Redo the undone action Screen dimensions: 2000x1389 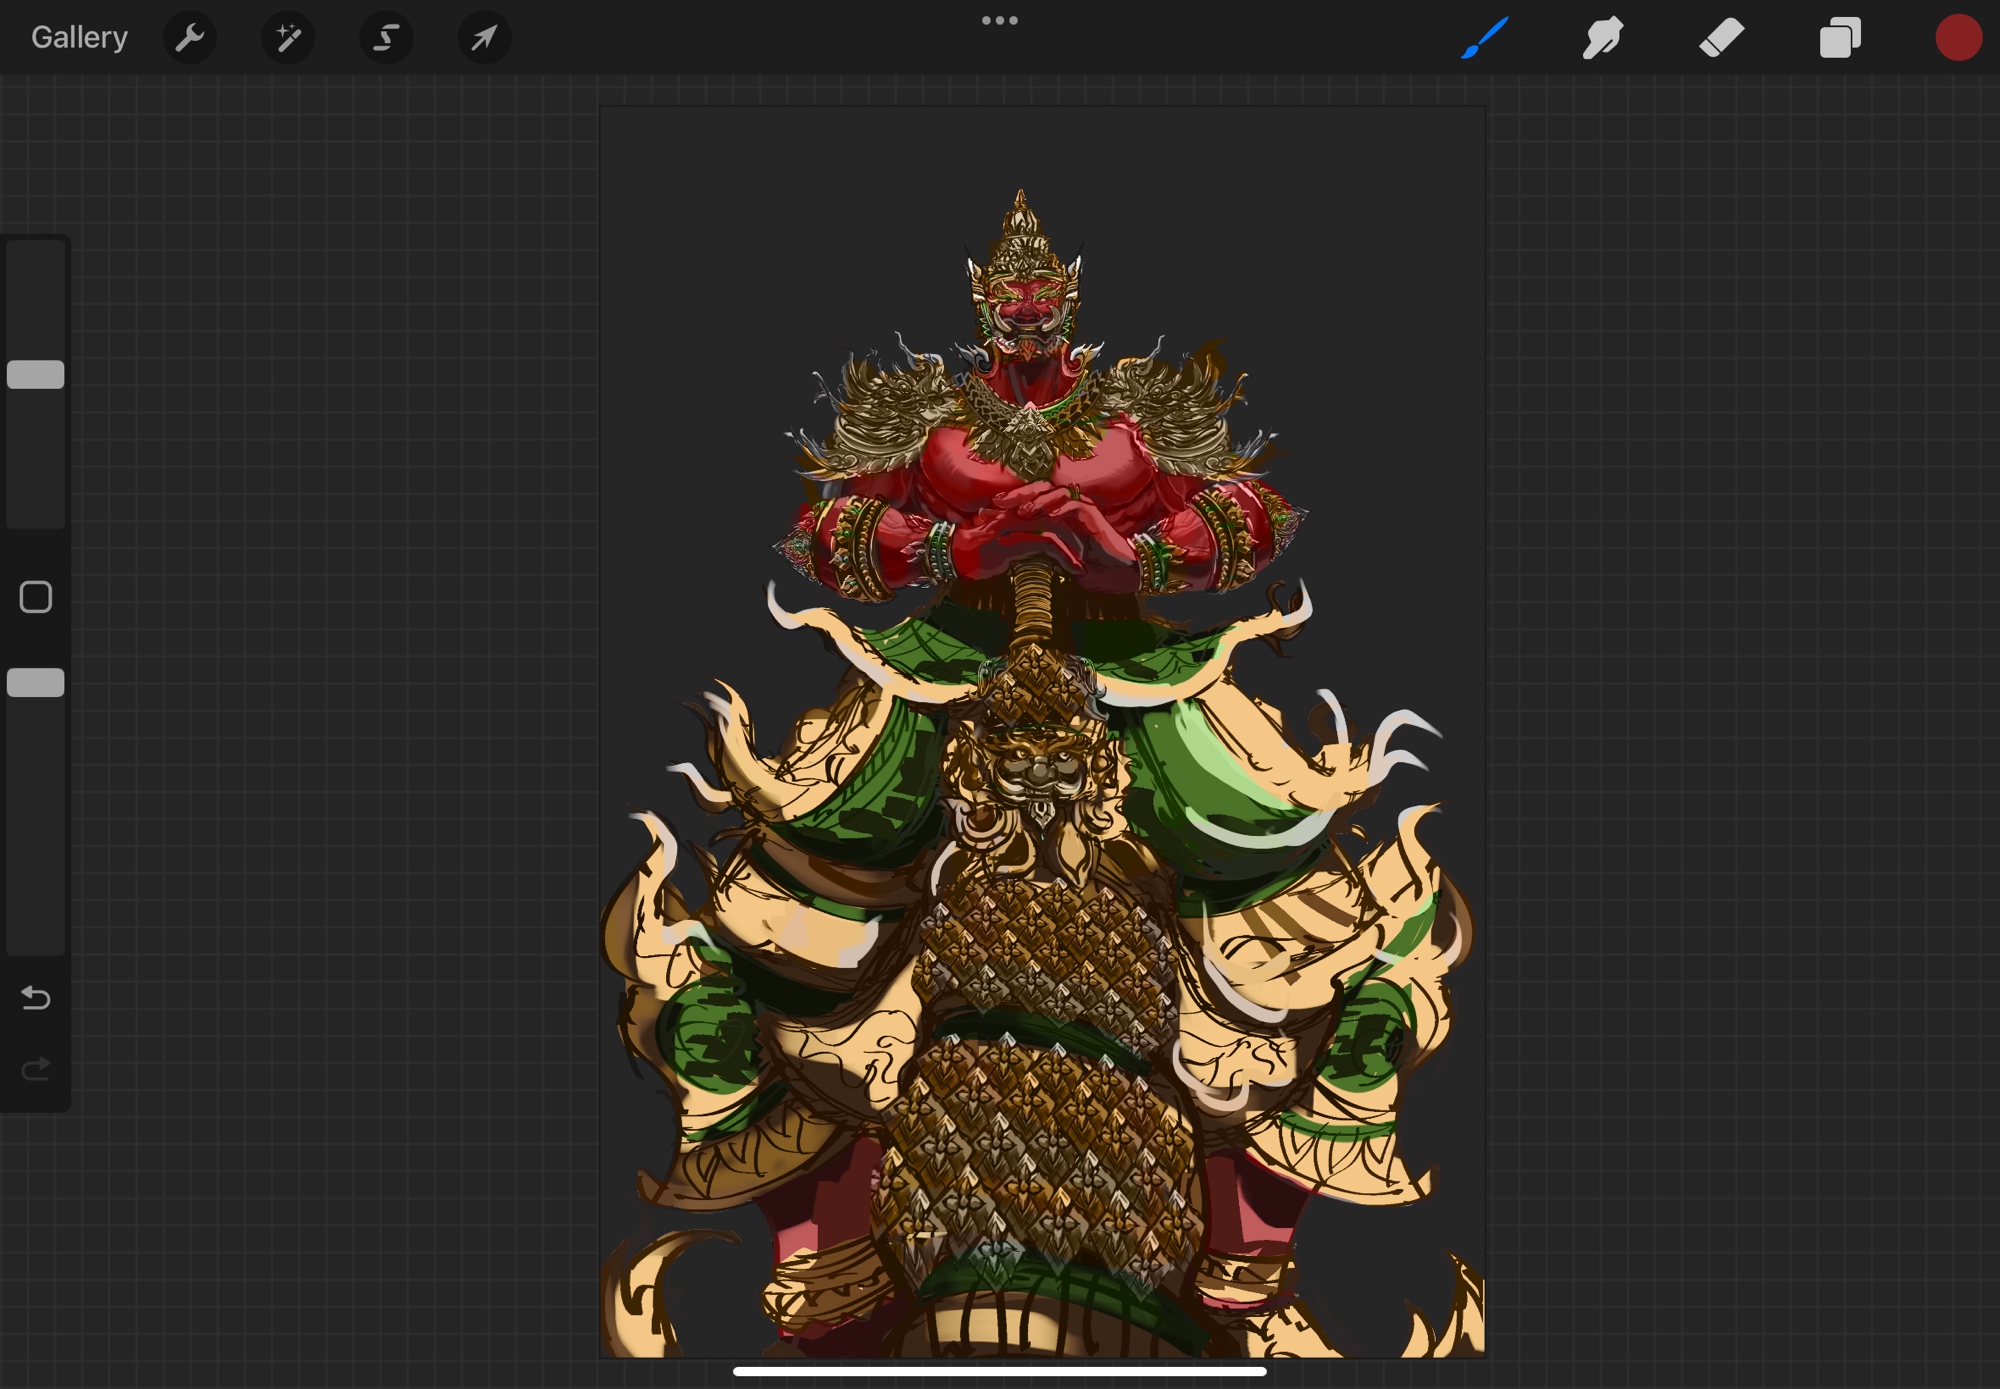36,1070
